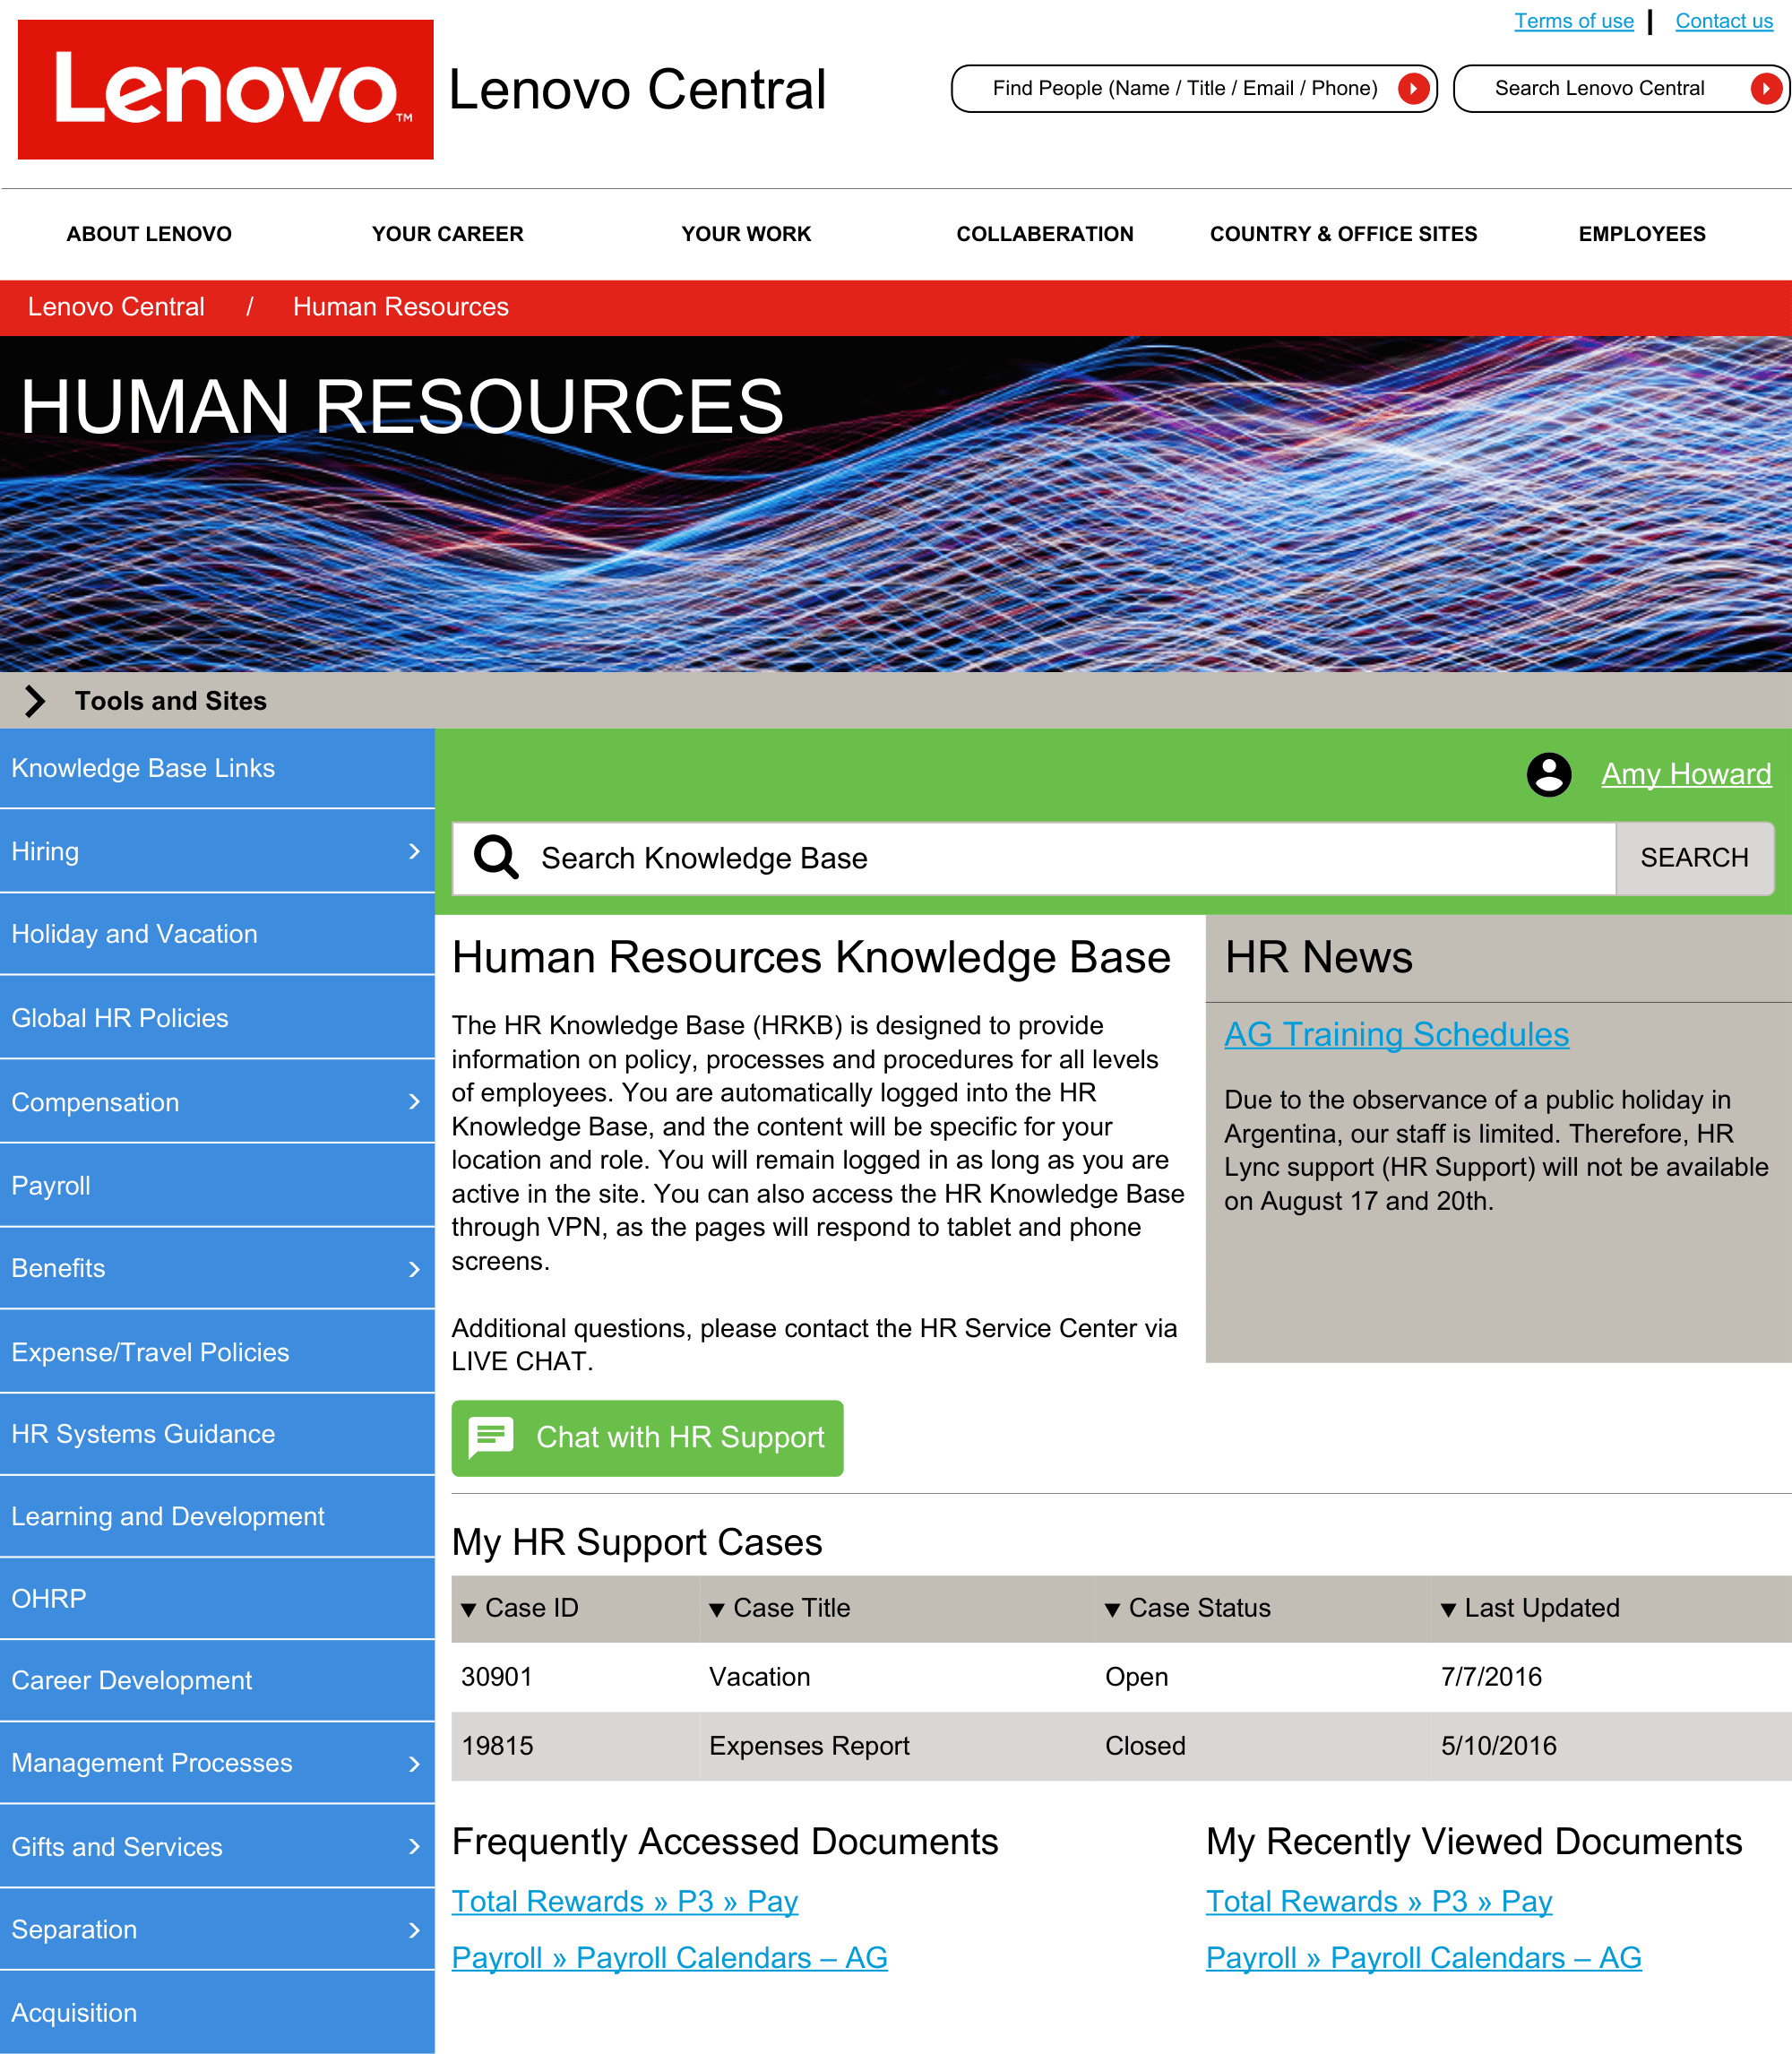
Task: Open the COLLABERATION menu
Action: 1046,234
